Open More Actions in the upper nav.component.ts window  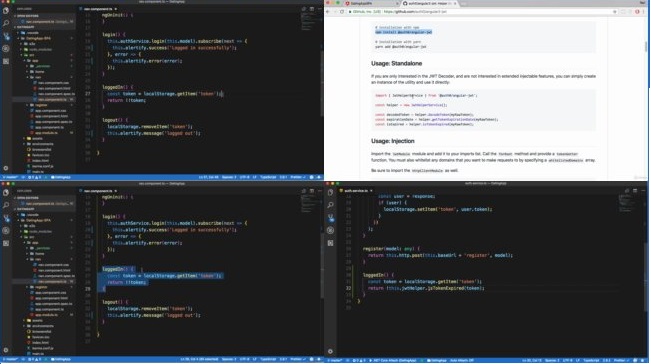pos(319,9)
